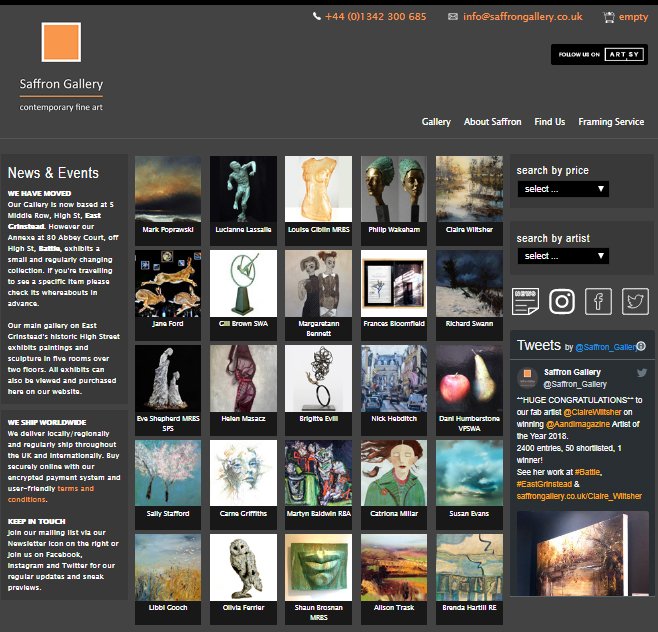The width and height of the screenshot is (658, 632).
Task: Open the Helen Masacz painting thumbnail
Action: [x=243, y=378]
